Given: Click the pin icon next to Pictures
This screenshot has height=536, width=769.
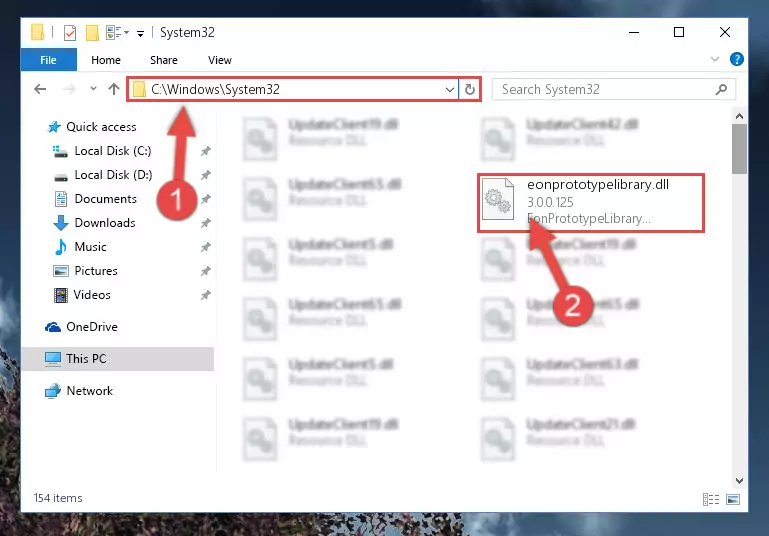Looking at the screenshot, I should pos(205,271).
